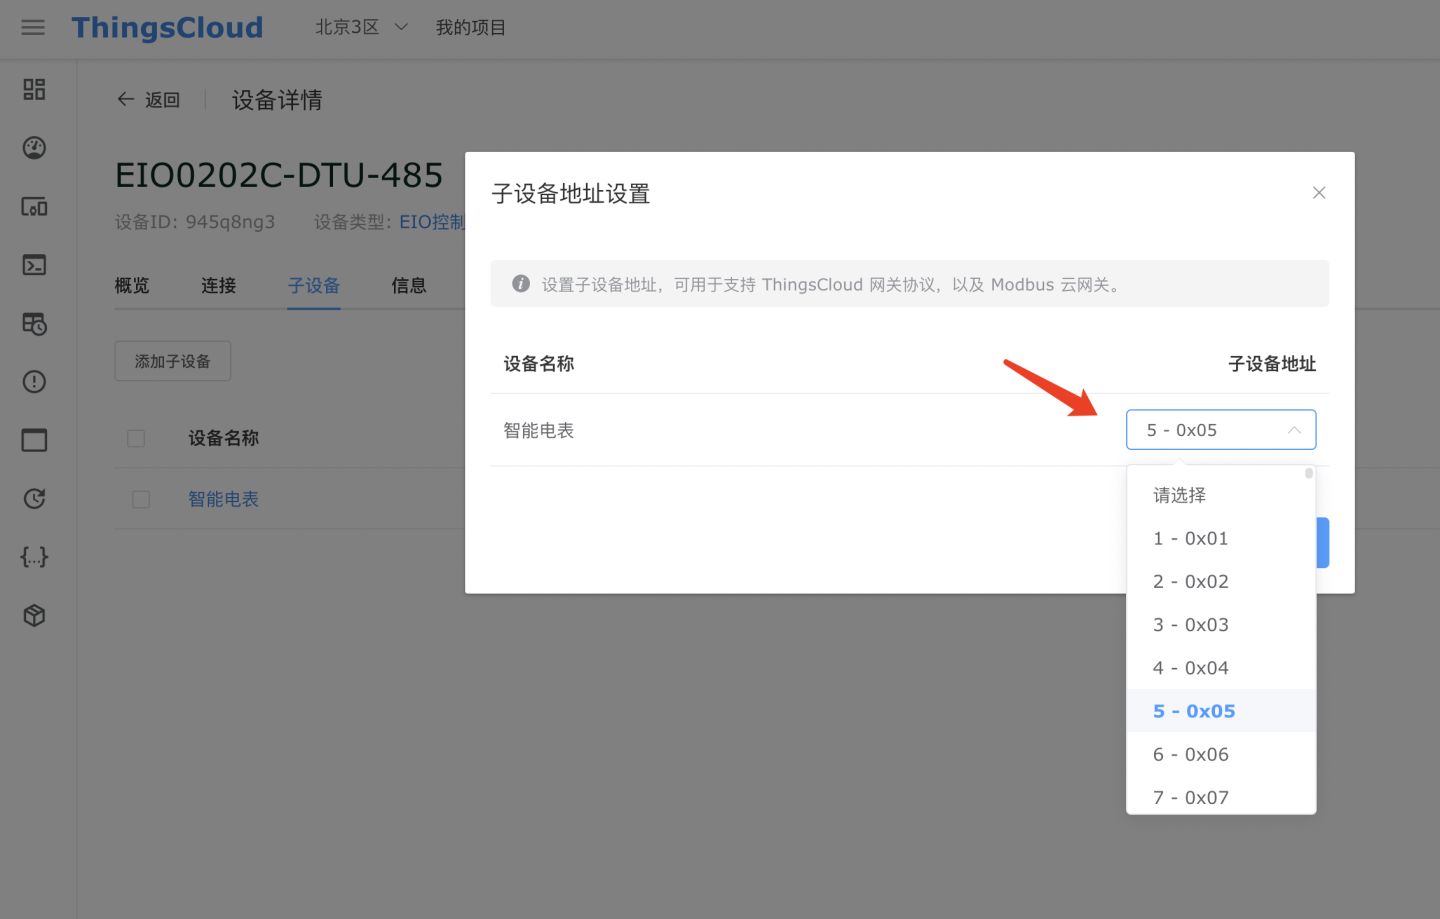Open the 信息 tab
This screenshot has height=919, width=1440.
(x=408, y=285)
